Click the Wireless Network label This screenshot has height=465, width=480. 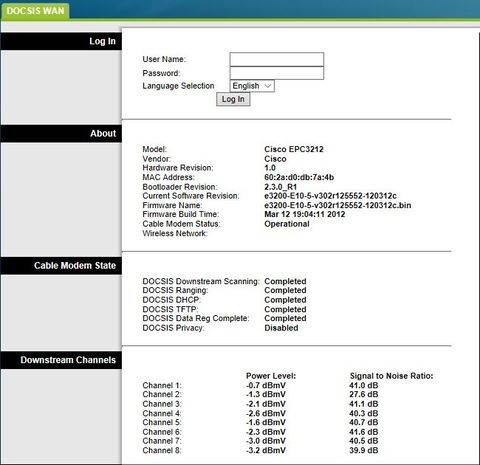click(x=175, y=233)
